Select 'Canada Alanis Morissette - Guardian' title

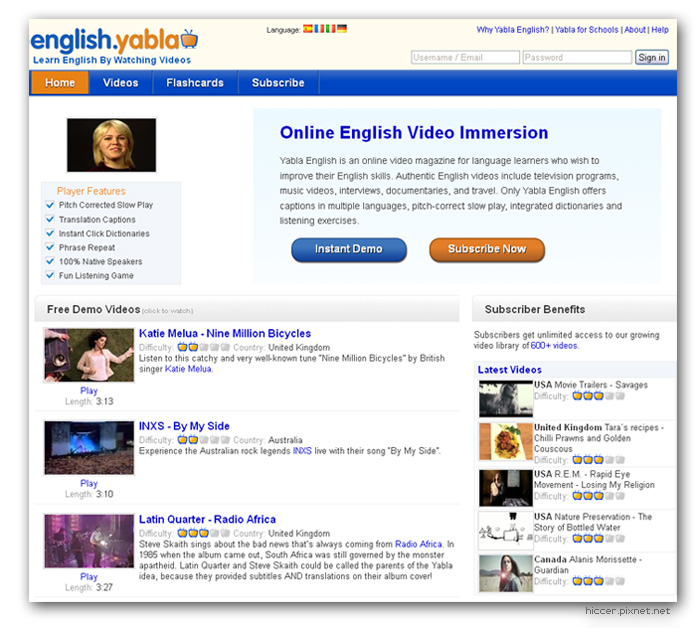(588, 565)
